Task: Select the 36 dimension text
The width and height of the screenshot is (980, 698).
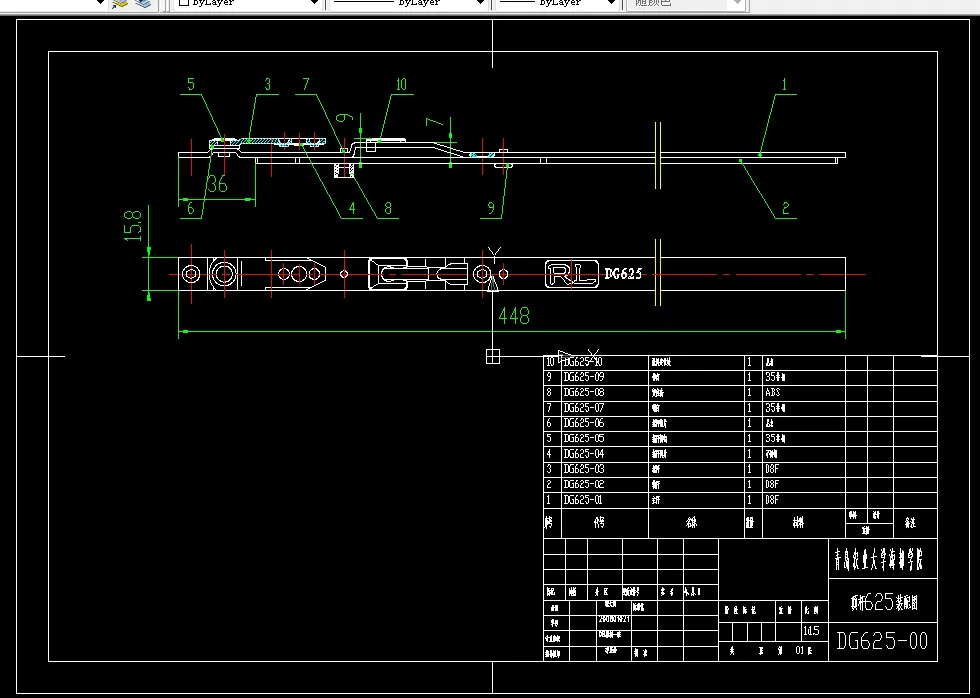Action: [217, 184]
